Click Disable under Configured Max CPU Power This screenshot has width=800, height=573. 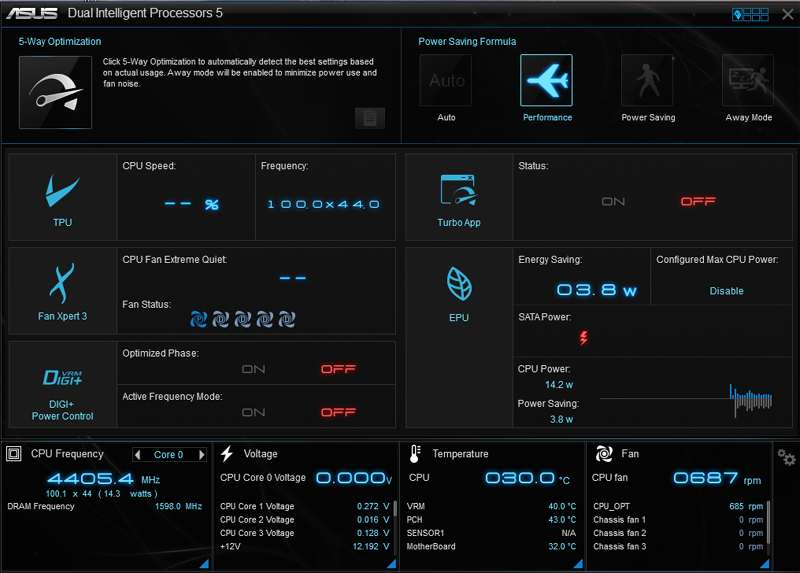tap(726, 291)
